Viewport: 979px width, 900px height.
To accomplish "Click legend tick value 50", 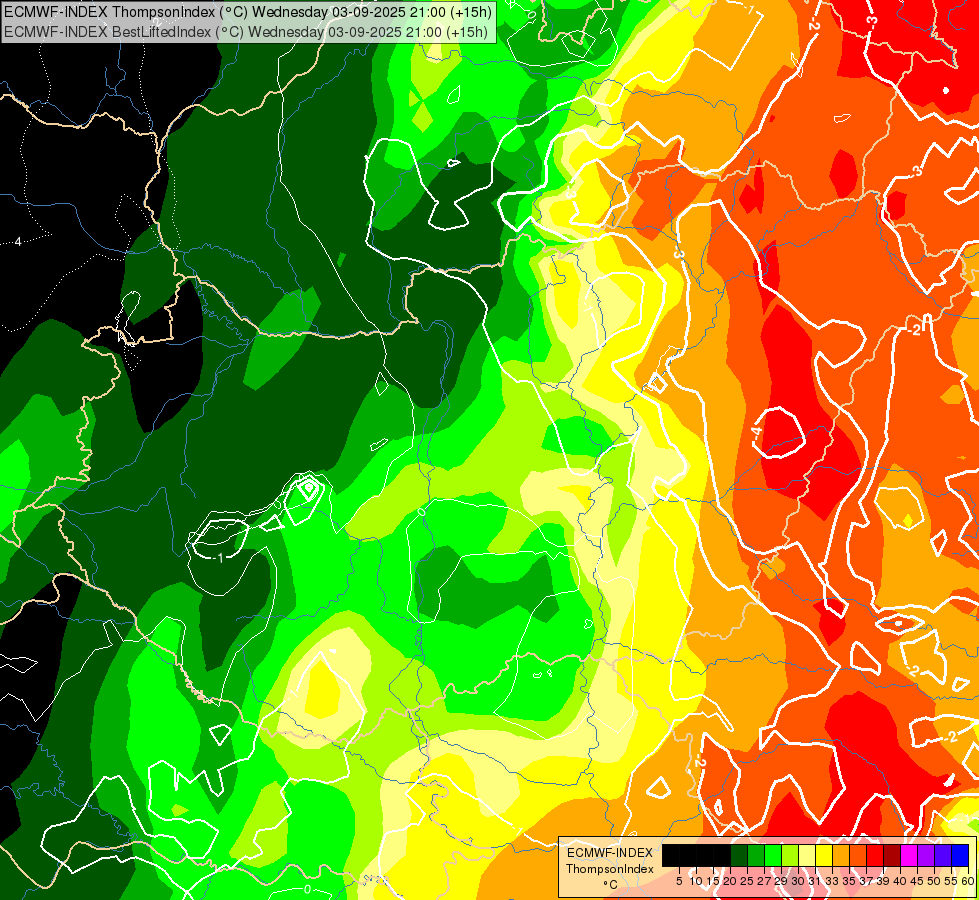I will [934, 881].
